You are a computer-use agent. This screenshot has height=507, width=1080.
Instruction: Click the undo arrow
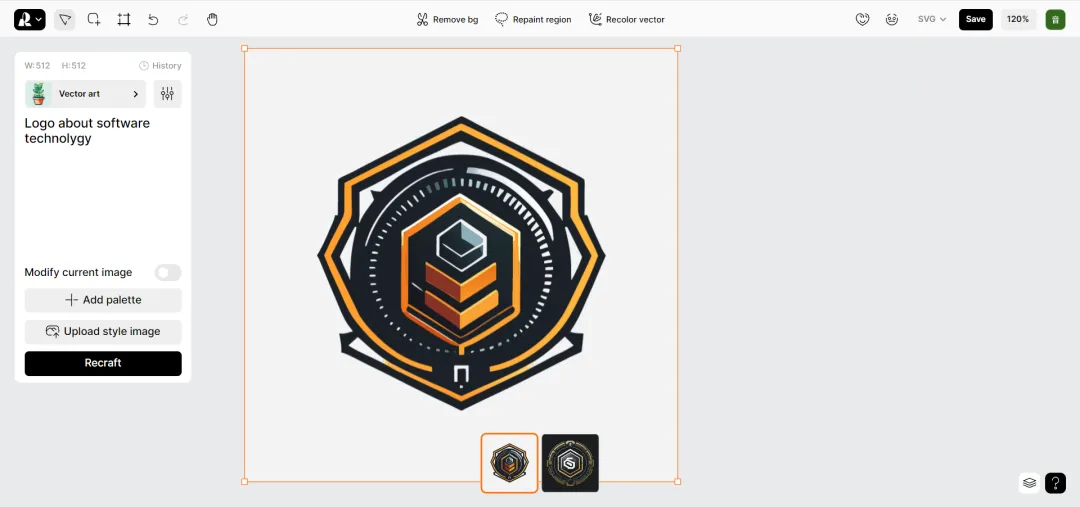point(153,19)
